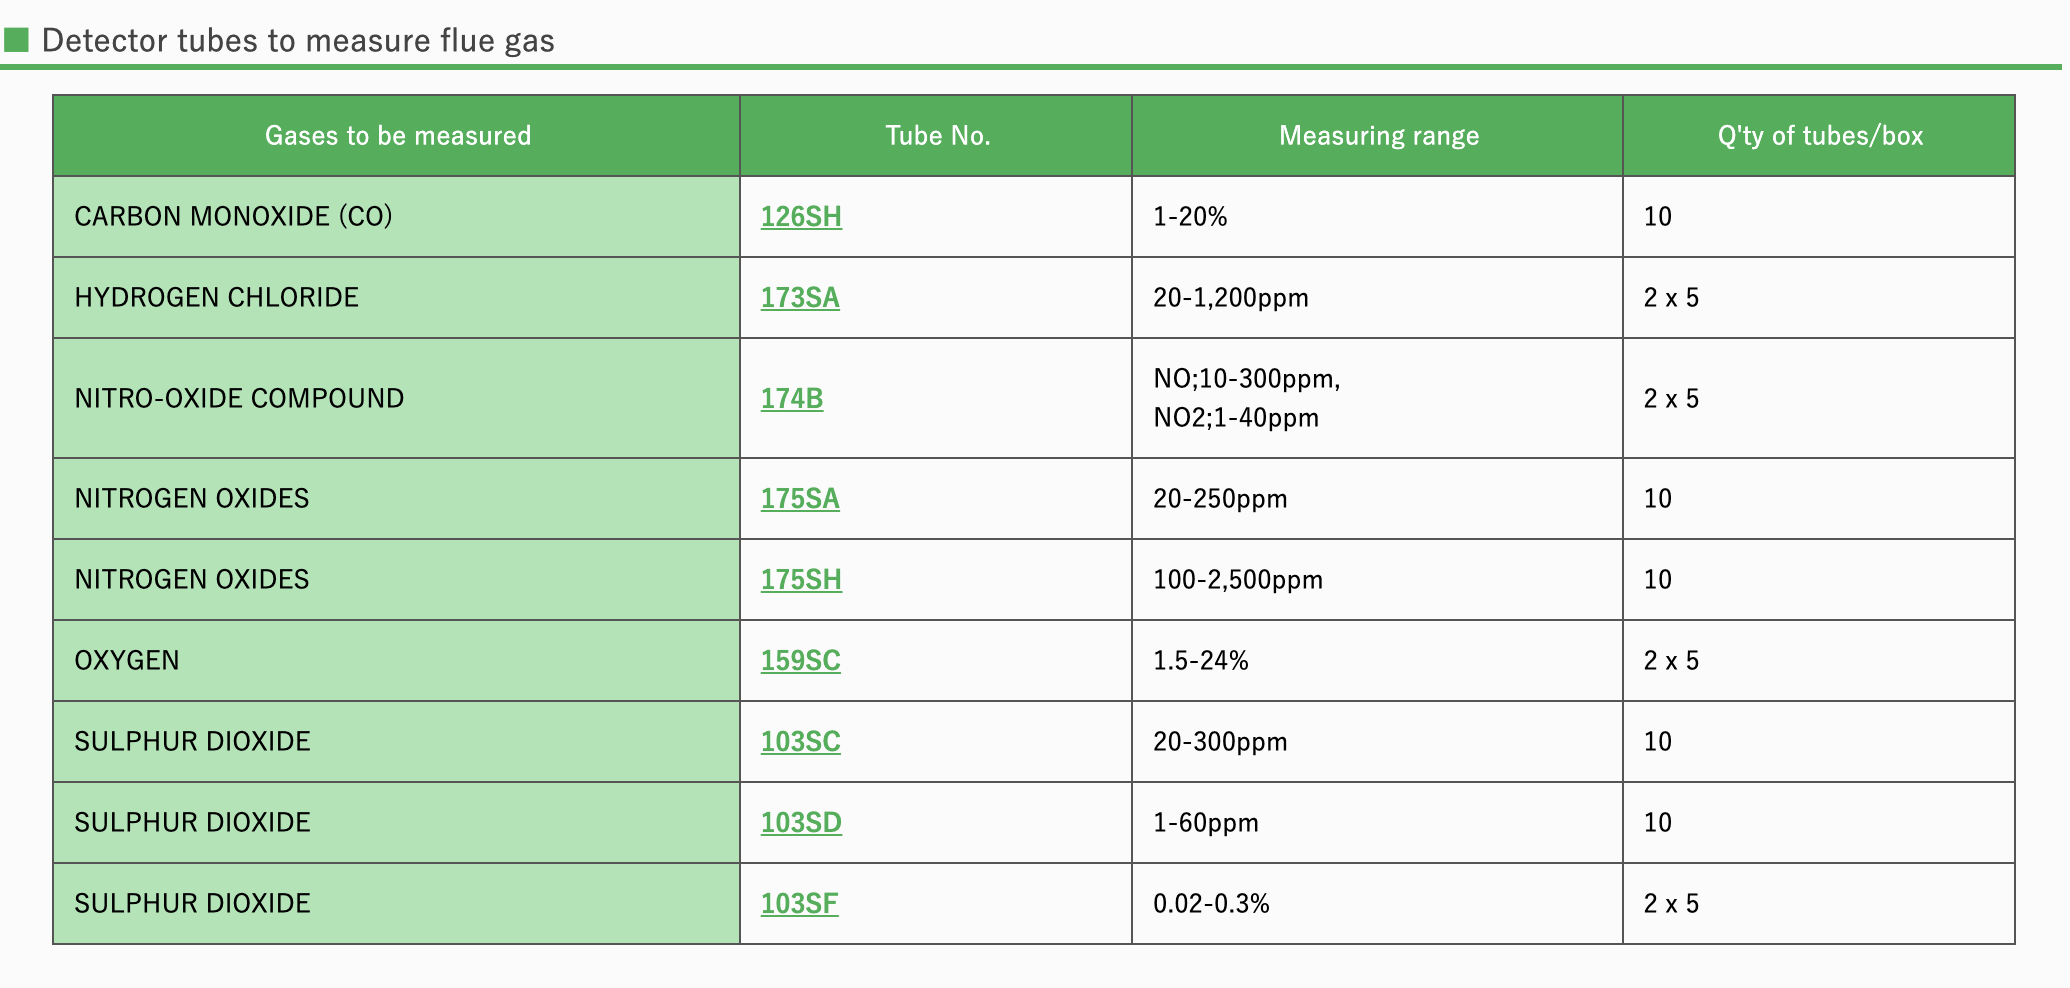The height and width of the screenshot is (988, 2070).
Task: Click the green square icon beside the heading
Action: (x=16, y=40)
